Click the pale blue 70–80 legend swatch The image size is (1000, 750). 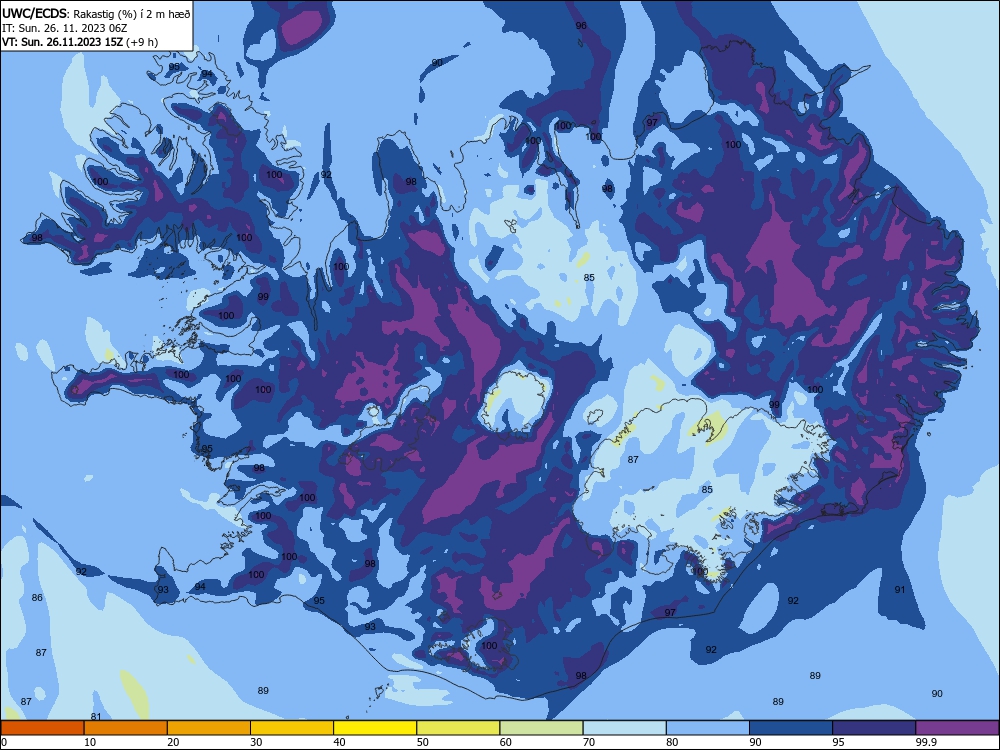[x=624, y=728]
